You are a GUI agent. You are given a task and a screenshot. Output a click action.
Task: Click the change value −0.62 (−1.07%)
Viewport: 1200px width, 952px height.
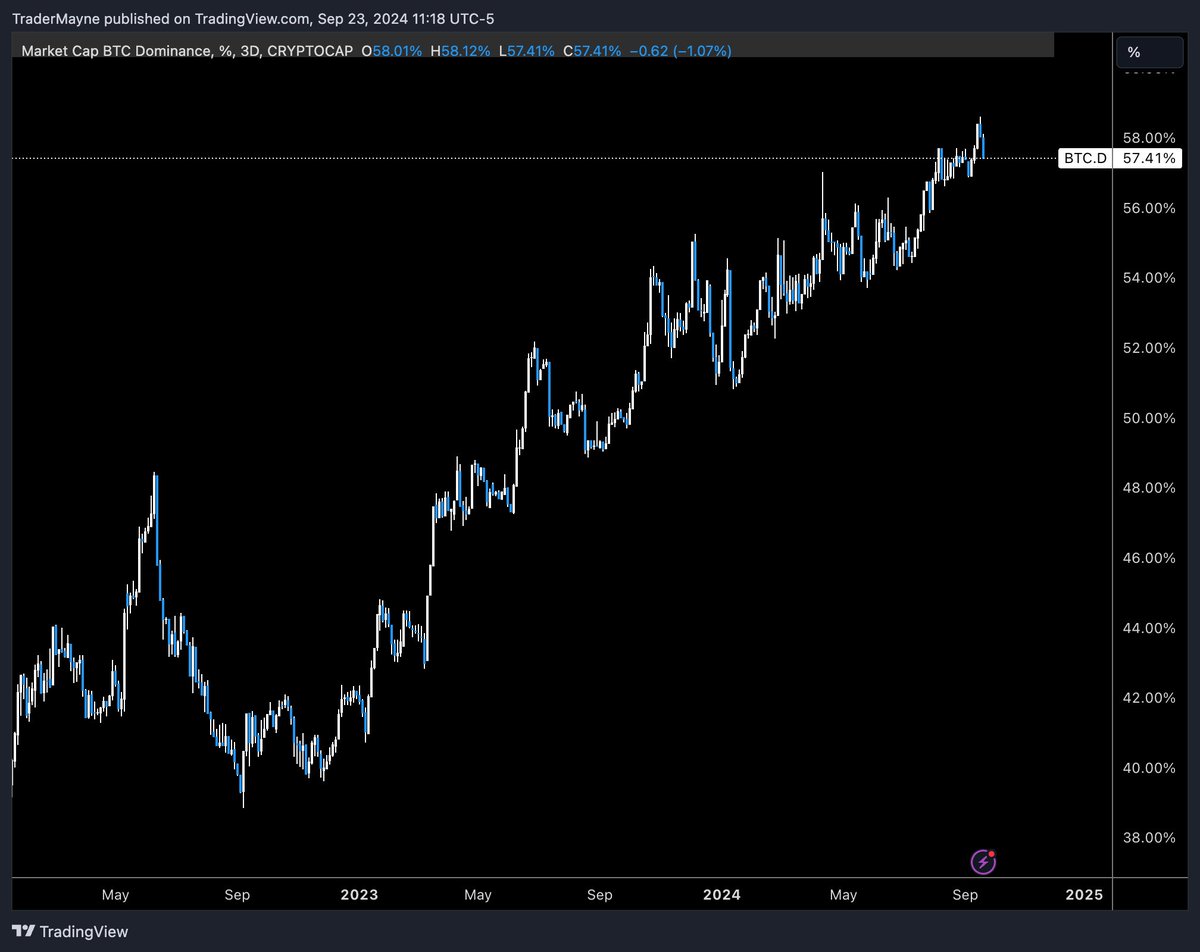click(x=681, y=50)
